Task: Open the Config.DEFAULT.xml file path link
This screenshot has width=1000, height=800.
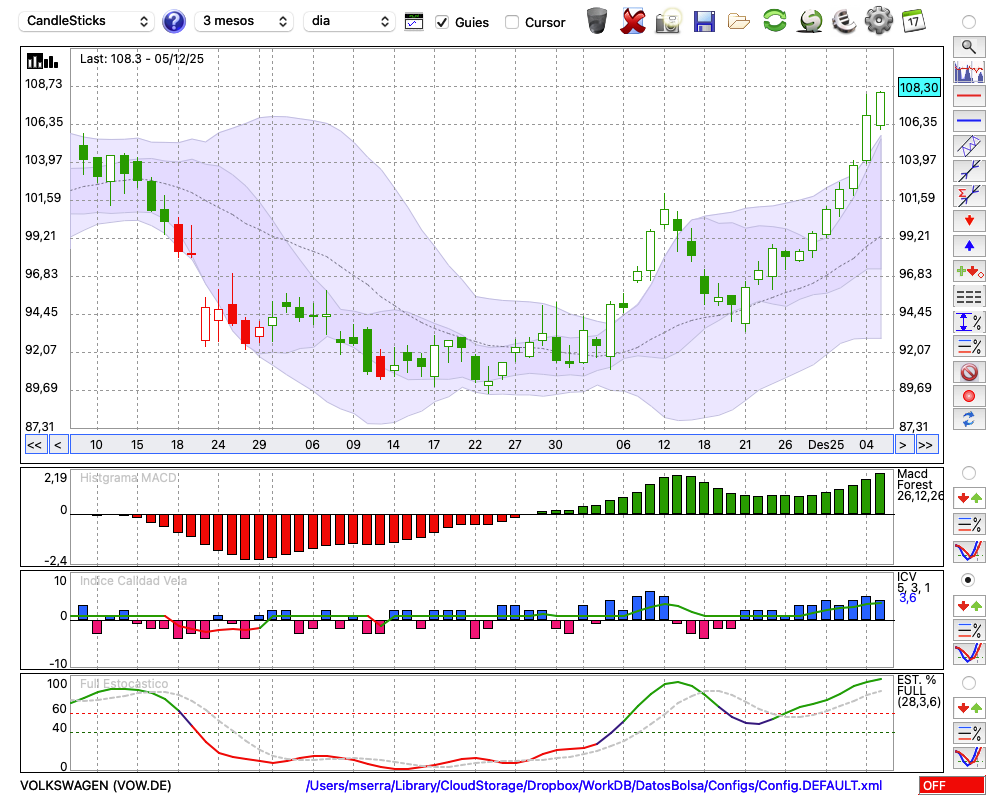Action: pyautogui.click(x=594, y=786)
